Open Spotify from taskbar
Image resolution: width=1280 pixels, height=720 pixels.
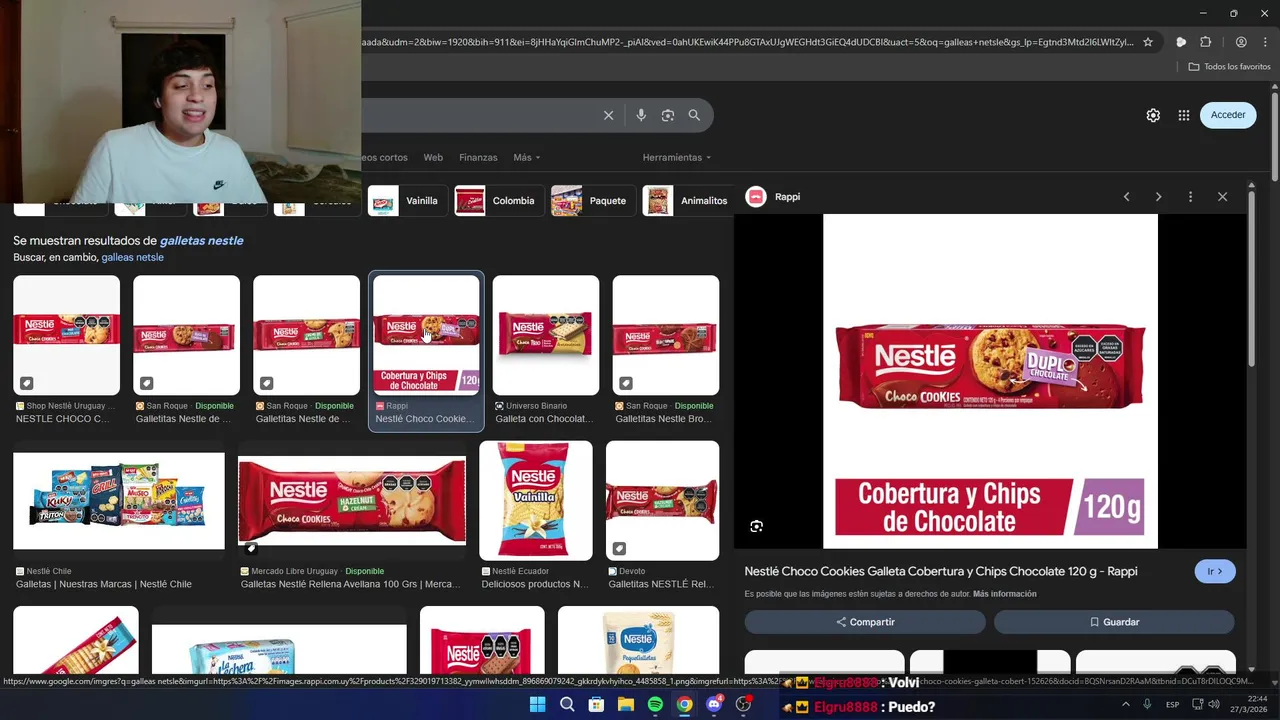tap(655, 705)
